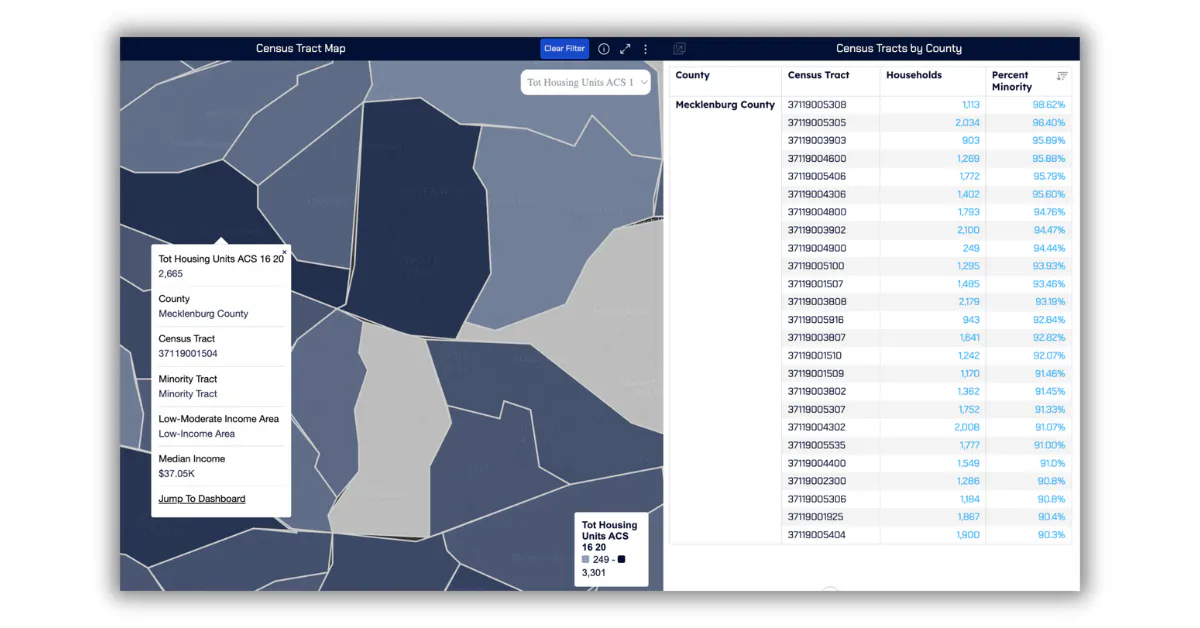Click the darkest swatch in the legend gradient
The height and width of the screenshot is (628, 1200).
pos(621,559)
